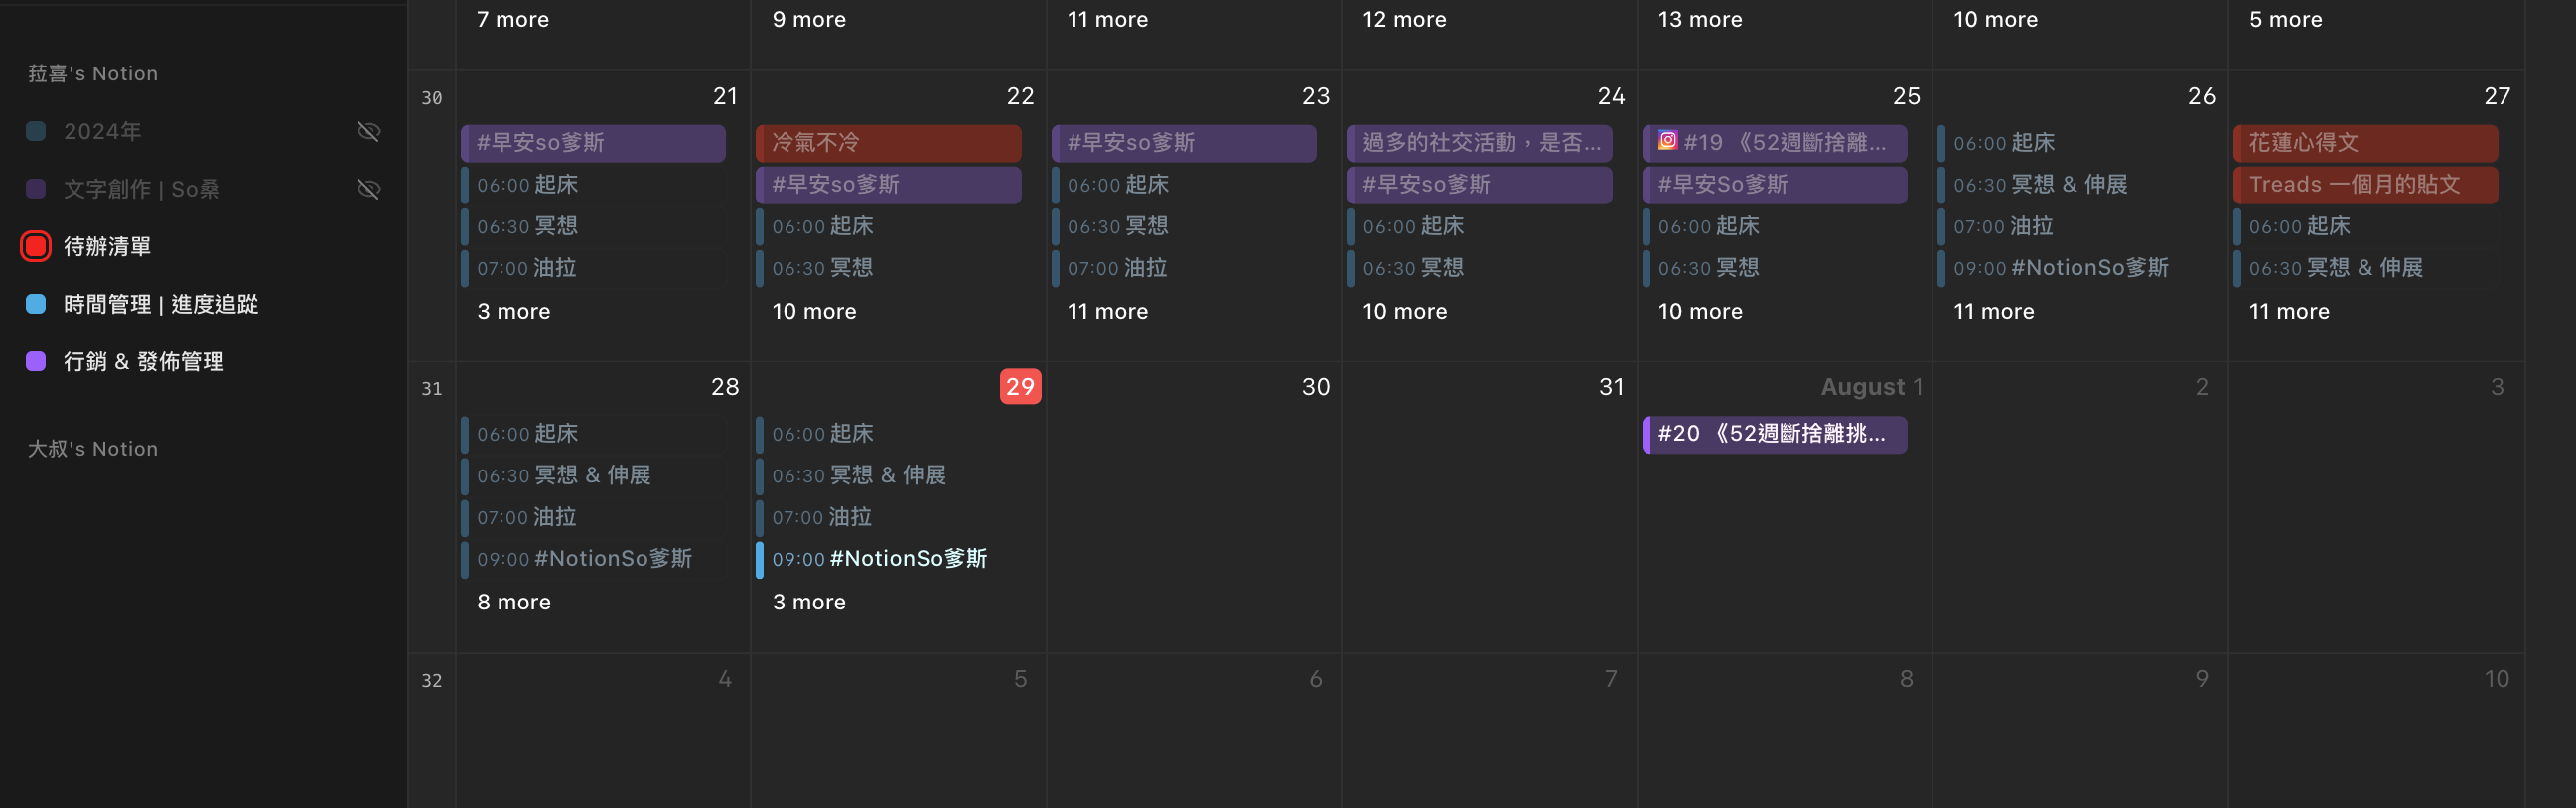Show "3 more" events on July 29

(x=808, y=602)
